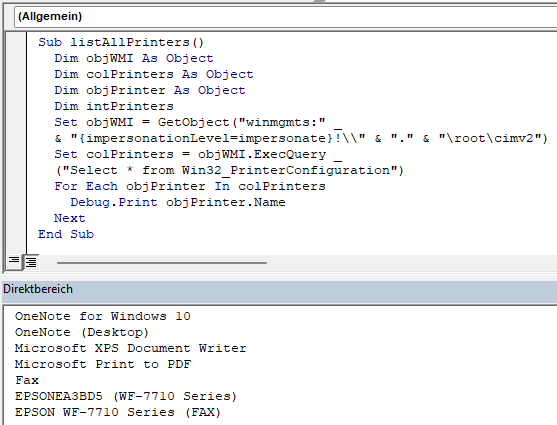Screen dimensions: 557x425
Task: Click the Fax line in immediate window
Action: point(27,380)
